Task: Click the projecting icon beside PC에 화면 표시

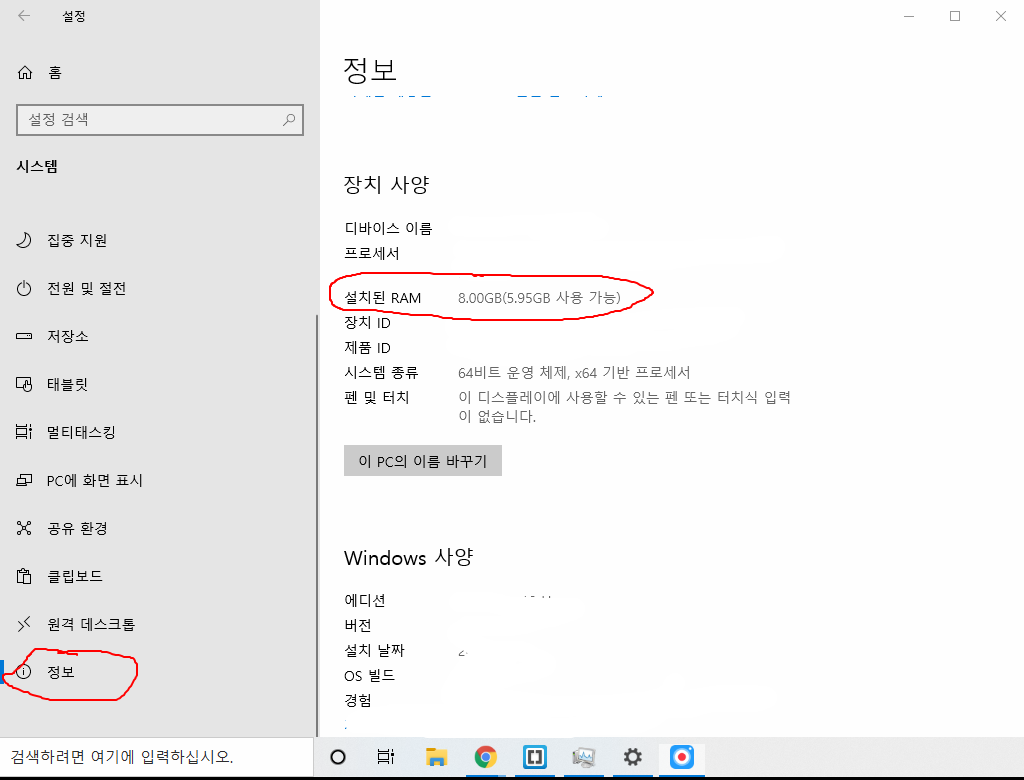Action: [x=24, y=480]
